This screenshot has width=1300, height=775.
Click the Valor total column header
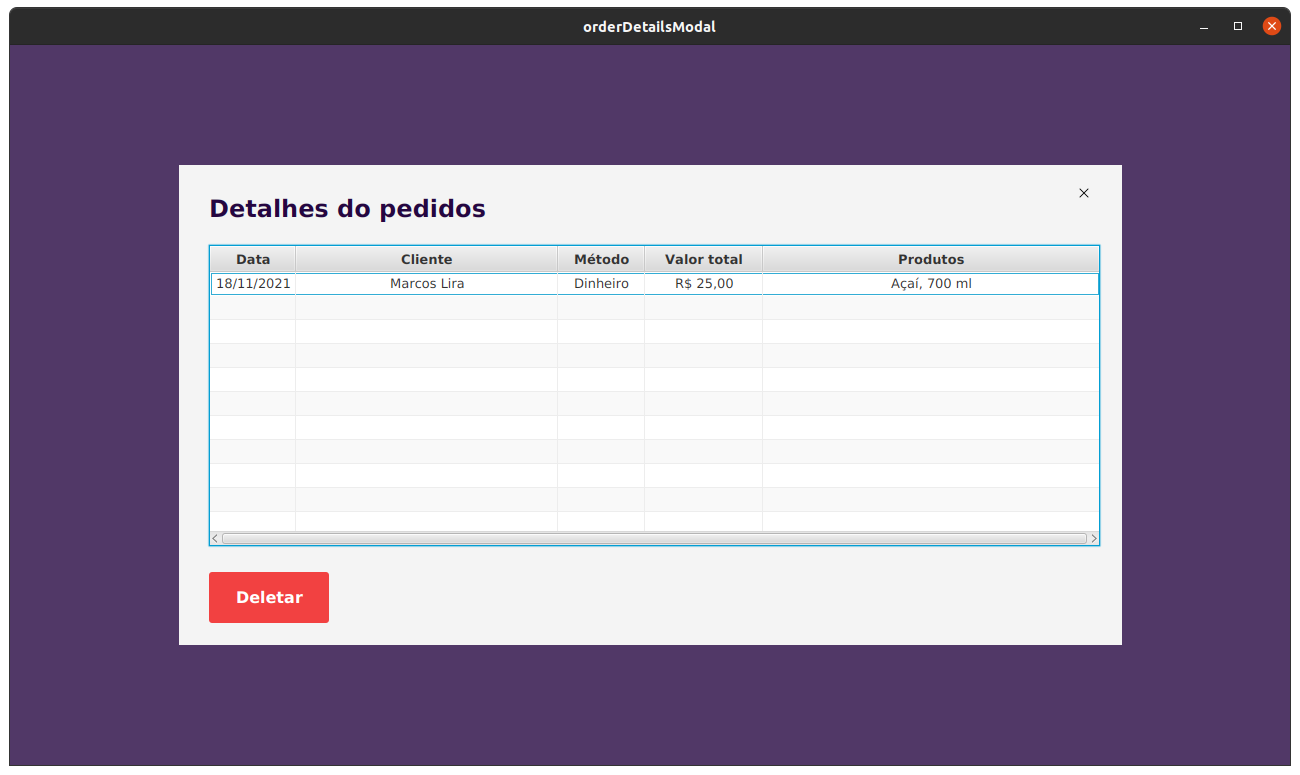704,259
